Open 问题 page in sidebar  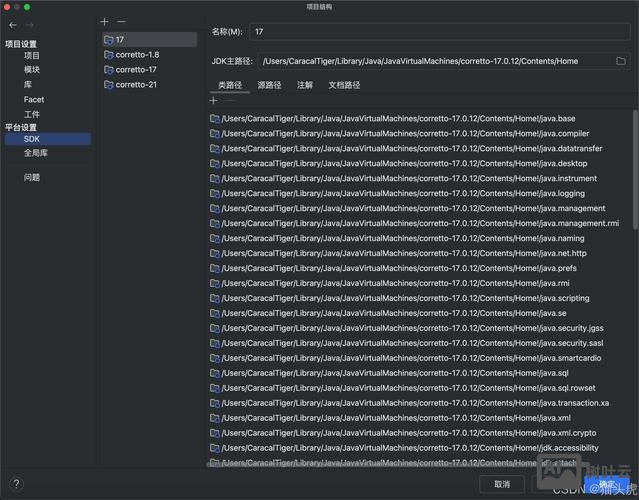click(32, 177)
